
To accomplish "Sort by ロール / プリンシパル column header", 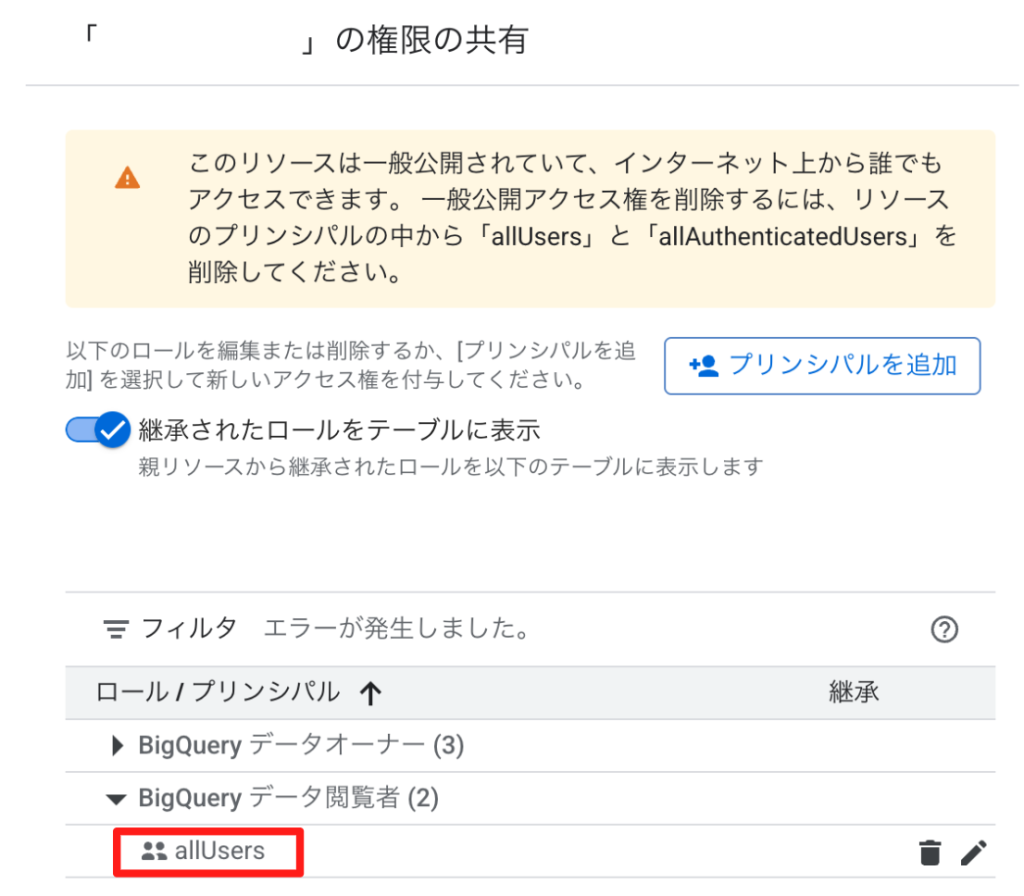I will 217,692.
